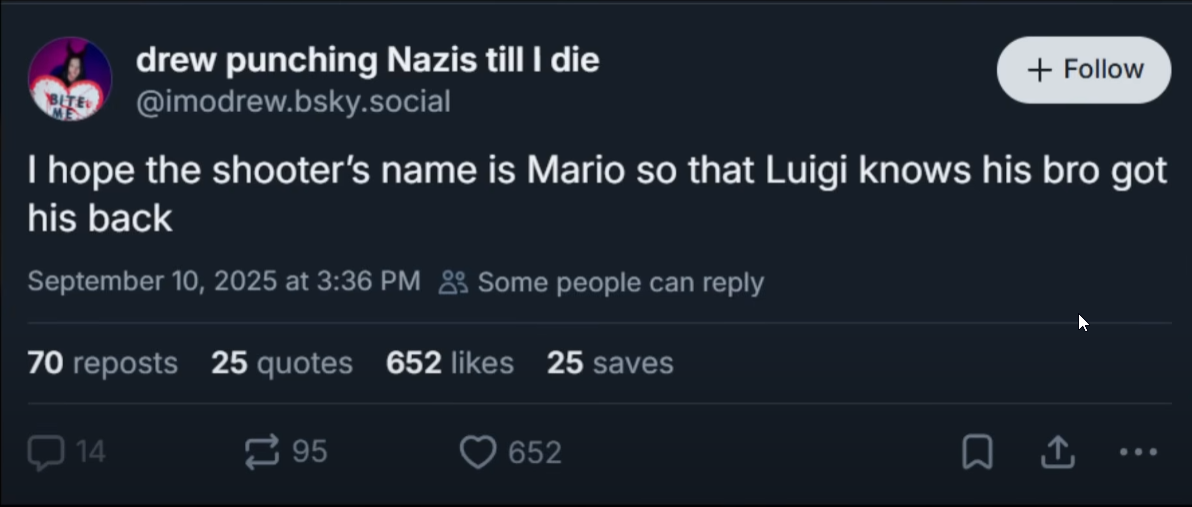Image resolution: width=1192 pixels, height=507 pixels.
Task: Click the September 10, 2025 timestamp
Action: 223,281
